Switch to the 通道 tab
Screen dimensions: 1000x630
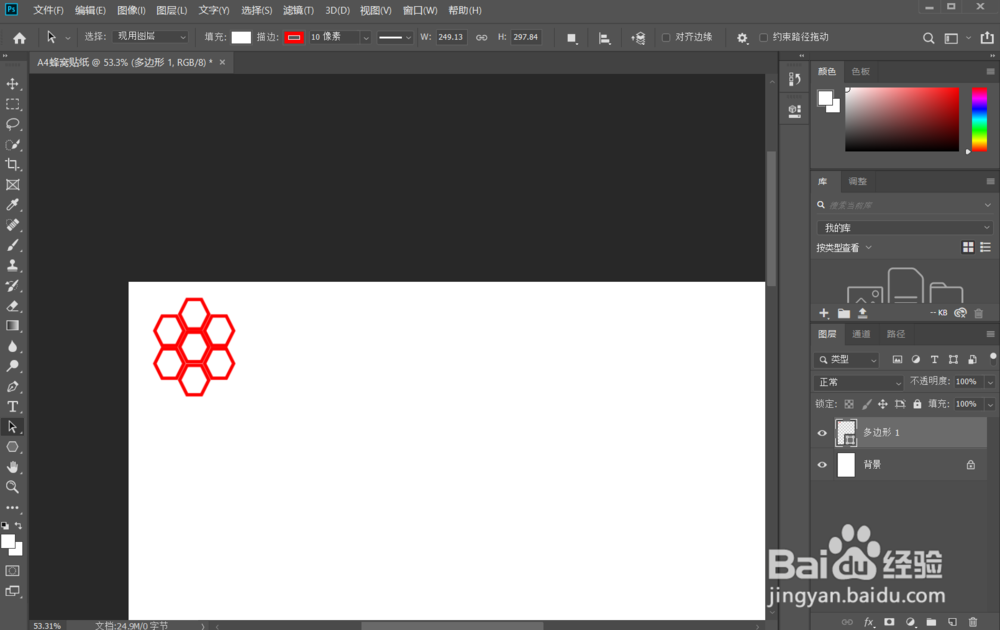[x=861, y=334]
